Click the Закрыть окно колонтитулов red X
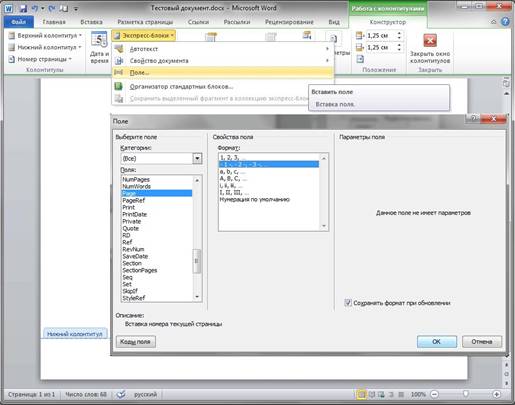Image resolution: width=515 pixels, height=405 pixels. (x=430, y=41)
